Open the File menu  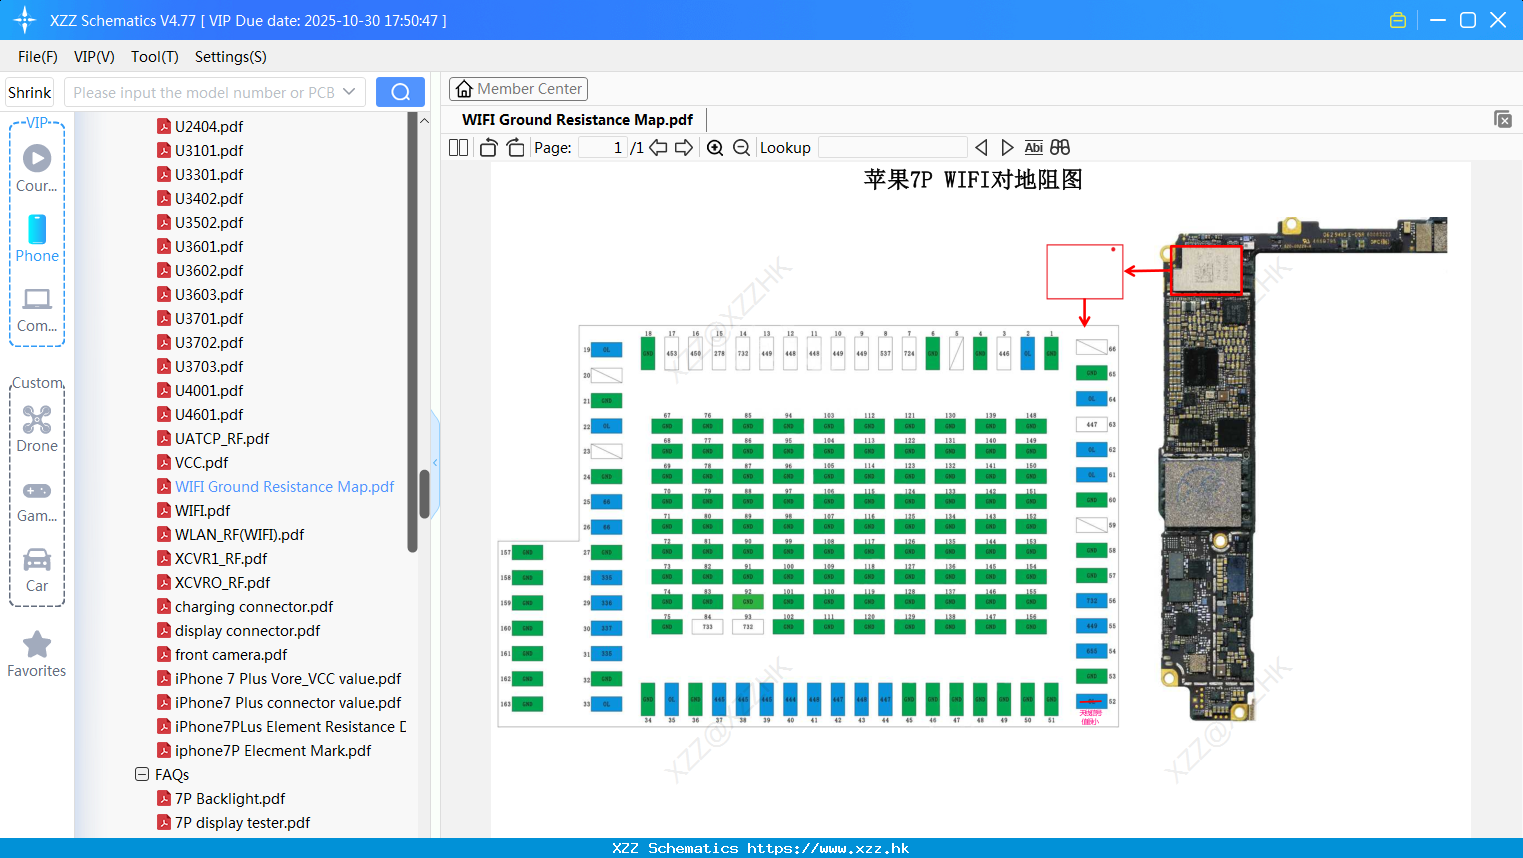(38, 57)
